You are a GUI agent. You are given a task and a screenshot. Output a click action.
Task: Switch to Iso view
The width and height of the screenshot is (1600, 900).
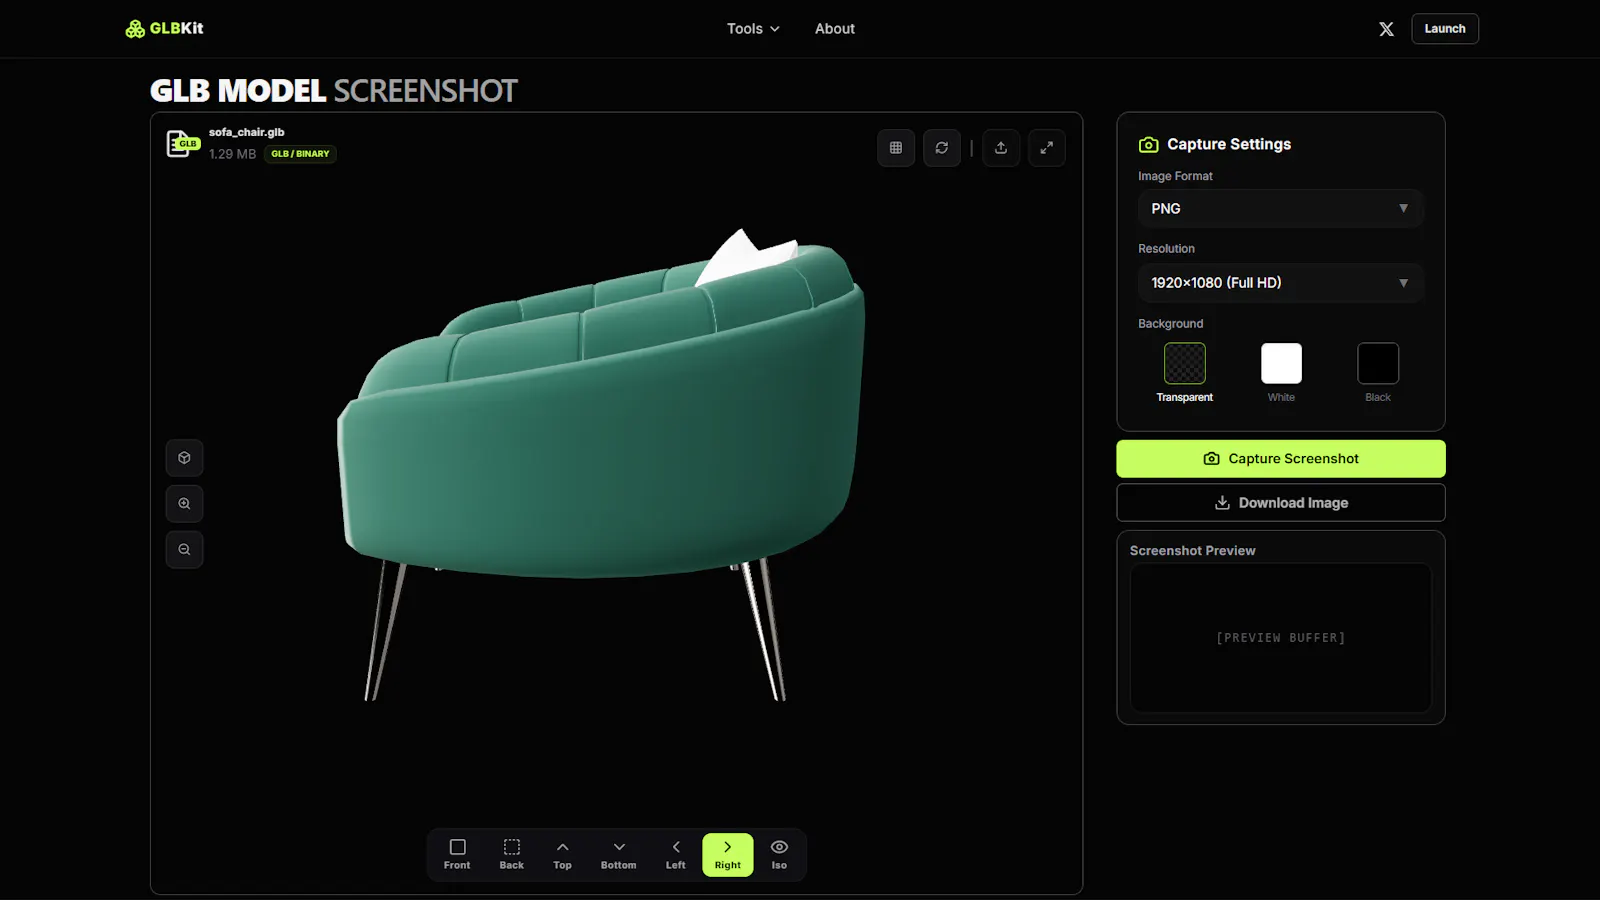pyautogui.click(x=779, y=855)
